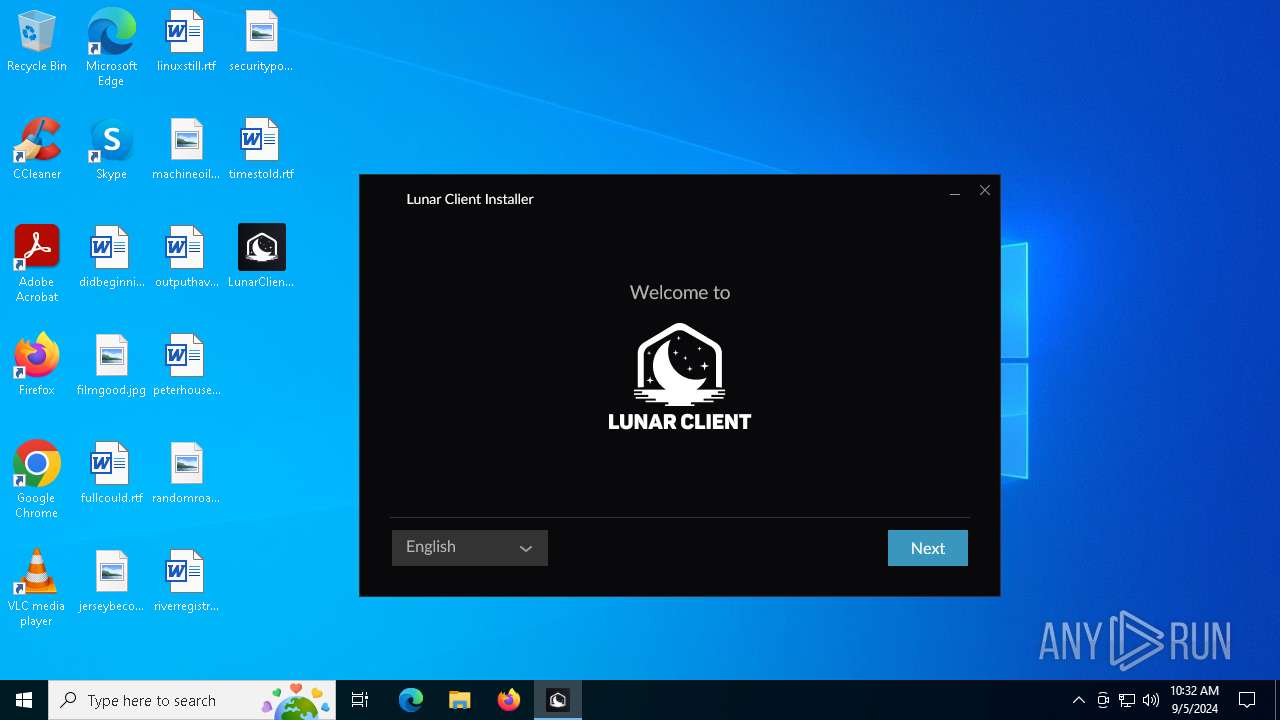Select Skype desktop shortcut
Screen dimensions: 1280x720
111,149
